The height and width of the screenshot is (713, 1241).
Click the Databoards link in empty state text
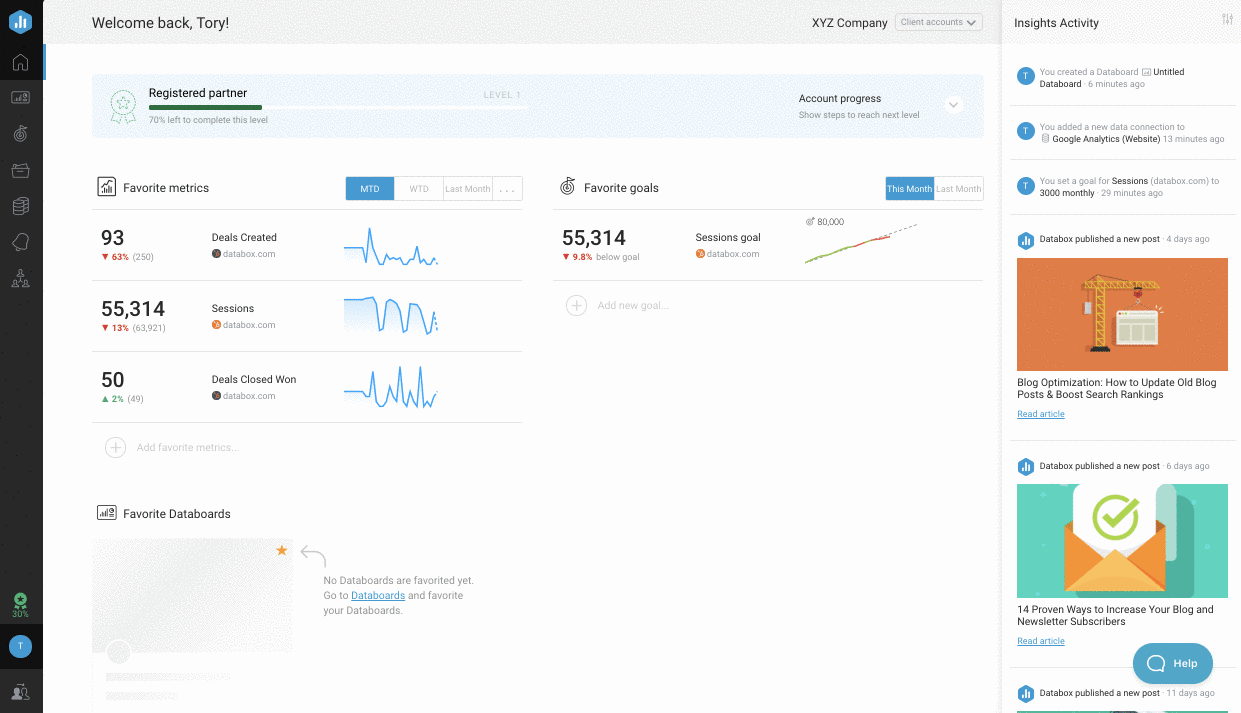pos(378,596)
